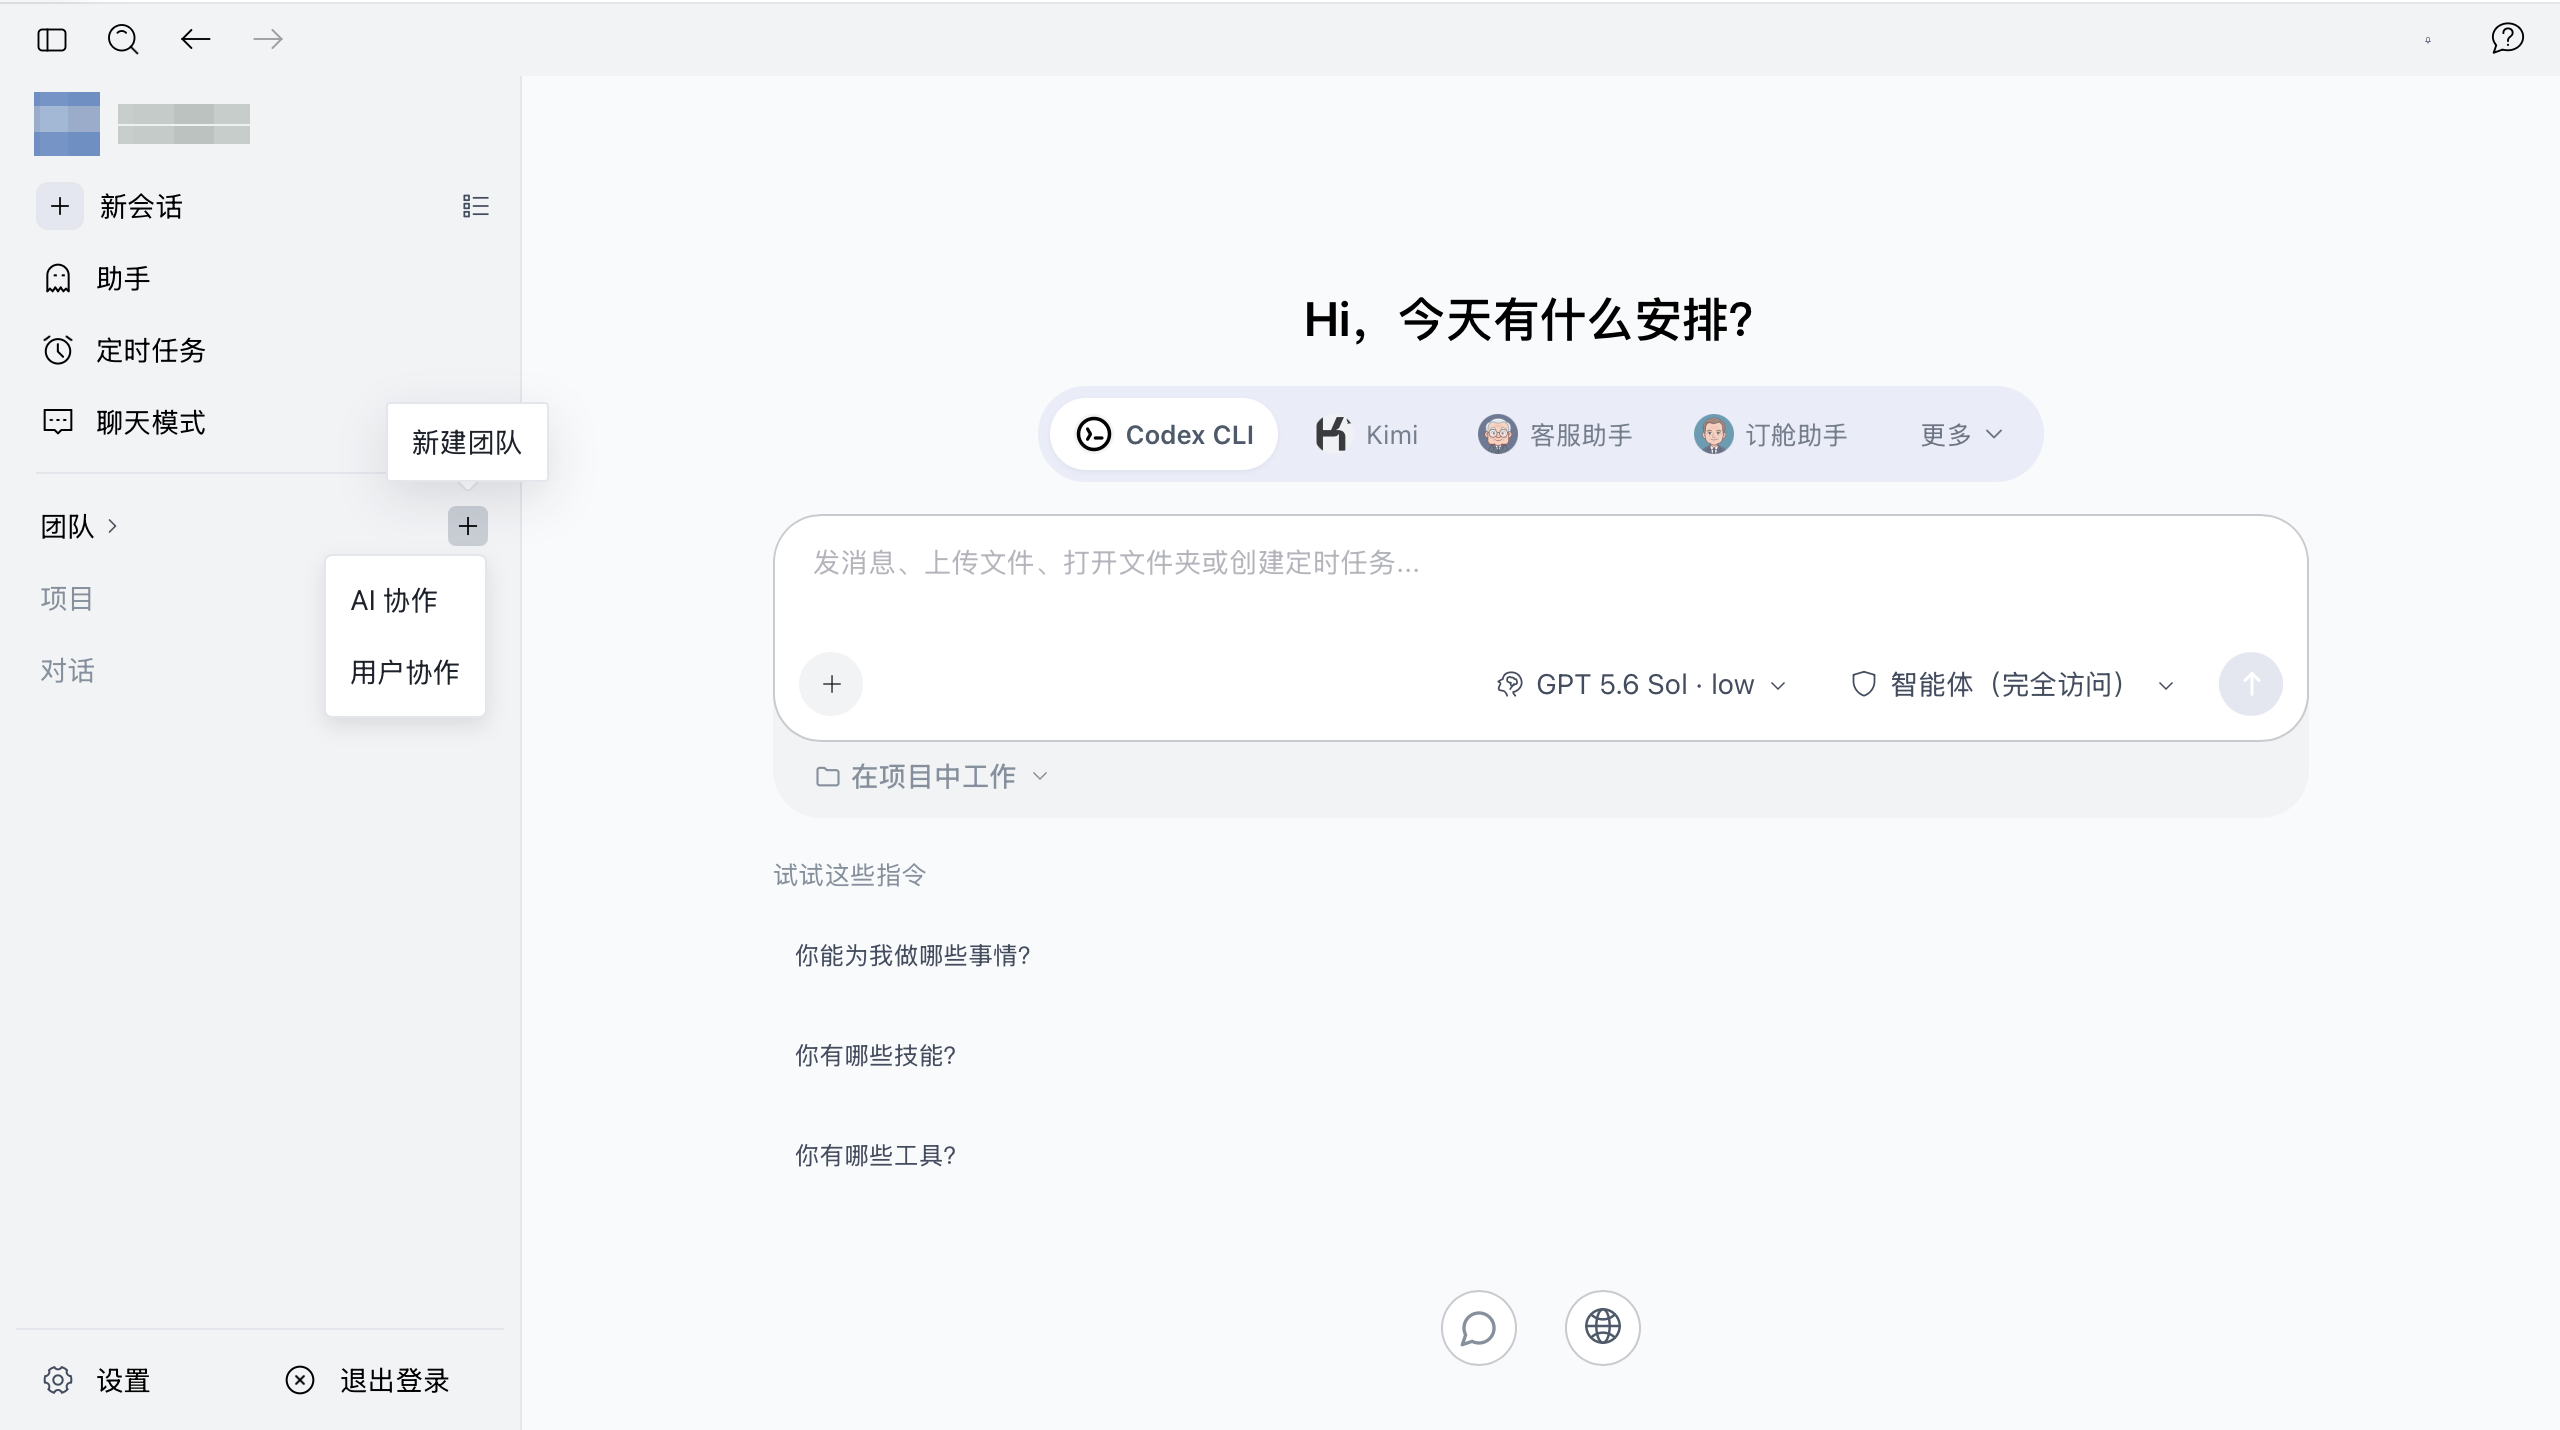Go forward with the right arrow
The height and width of the screenshot is (1430, 2560).
click(x=268, y=40)
